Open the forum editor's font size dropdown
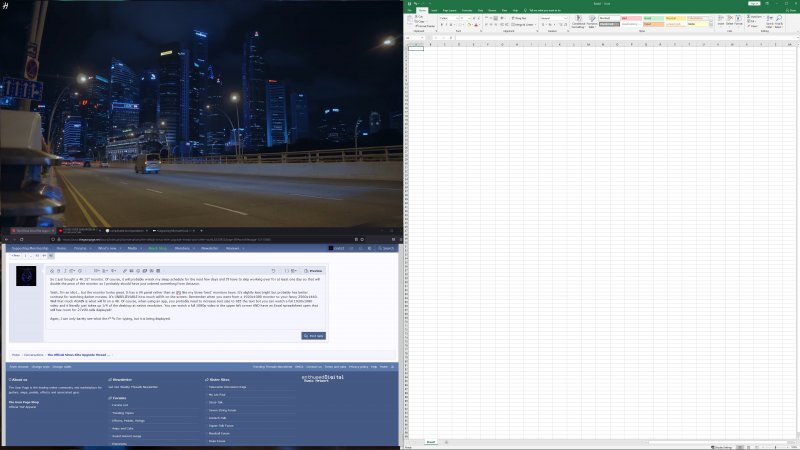The height and width of the screenshot is (450, 800). tap(73, 271)
